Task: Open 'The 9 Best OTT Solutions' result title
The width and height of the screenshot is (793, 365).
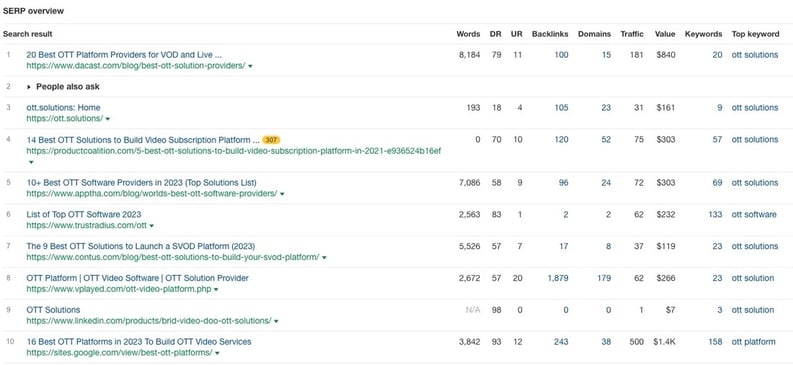Action: (141, 246)
